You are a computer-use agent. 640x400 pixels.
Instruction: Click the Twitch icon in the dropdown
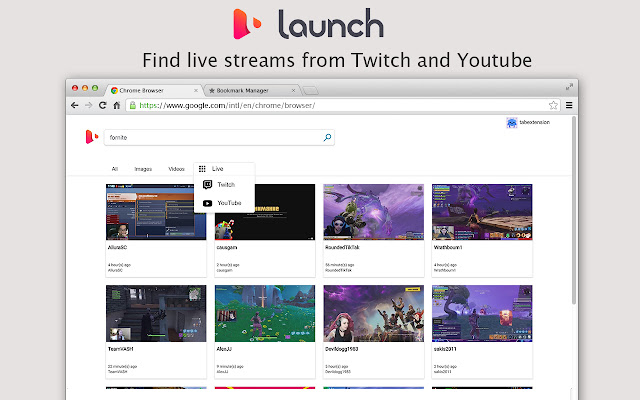(x=207, y=184)
